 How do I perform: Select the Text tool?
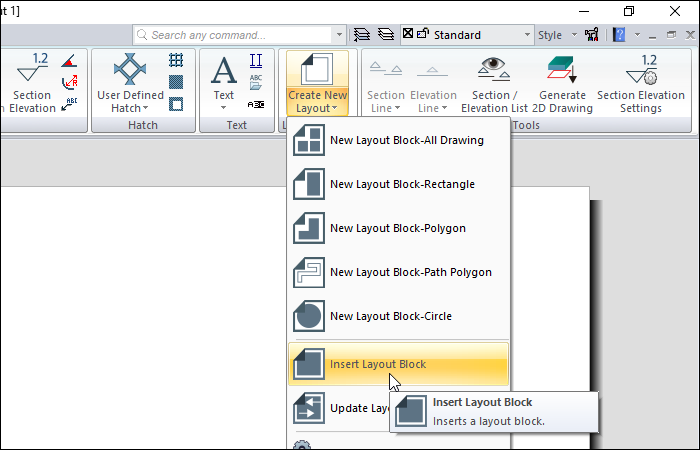pos(224,80)
